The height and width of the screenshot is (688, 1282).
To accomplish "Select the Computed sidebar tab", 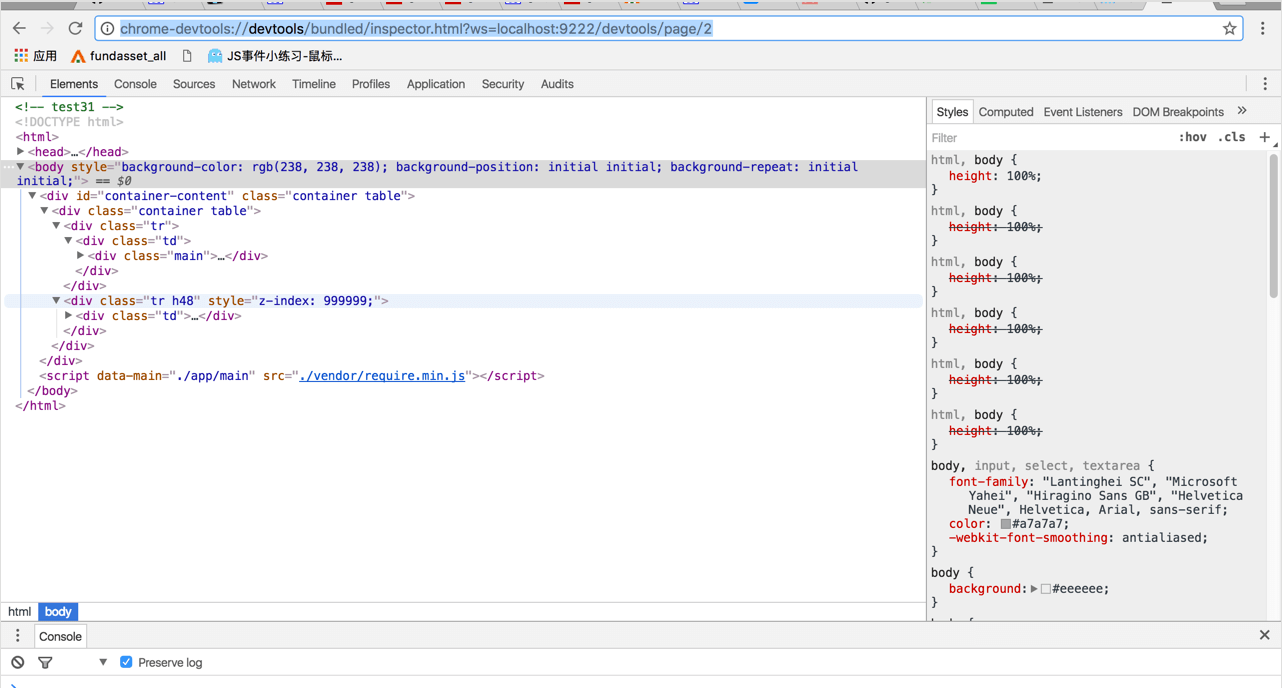I will (1006, 112).
